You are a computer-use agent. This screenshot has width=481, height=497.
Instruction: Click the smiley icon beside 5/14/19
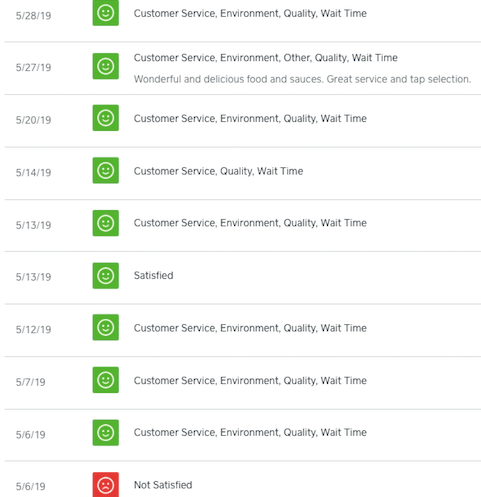[x=105, y=170]
